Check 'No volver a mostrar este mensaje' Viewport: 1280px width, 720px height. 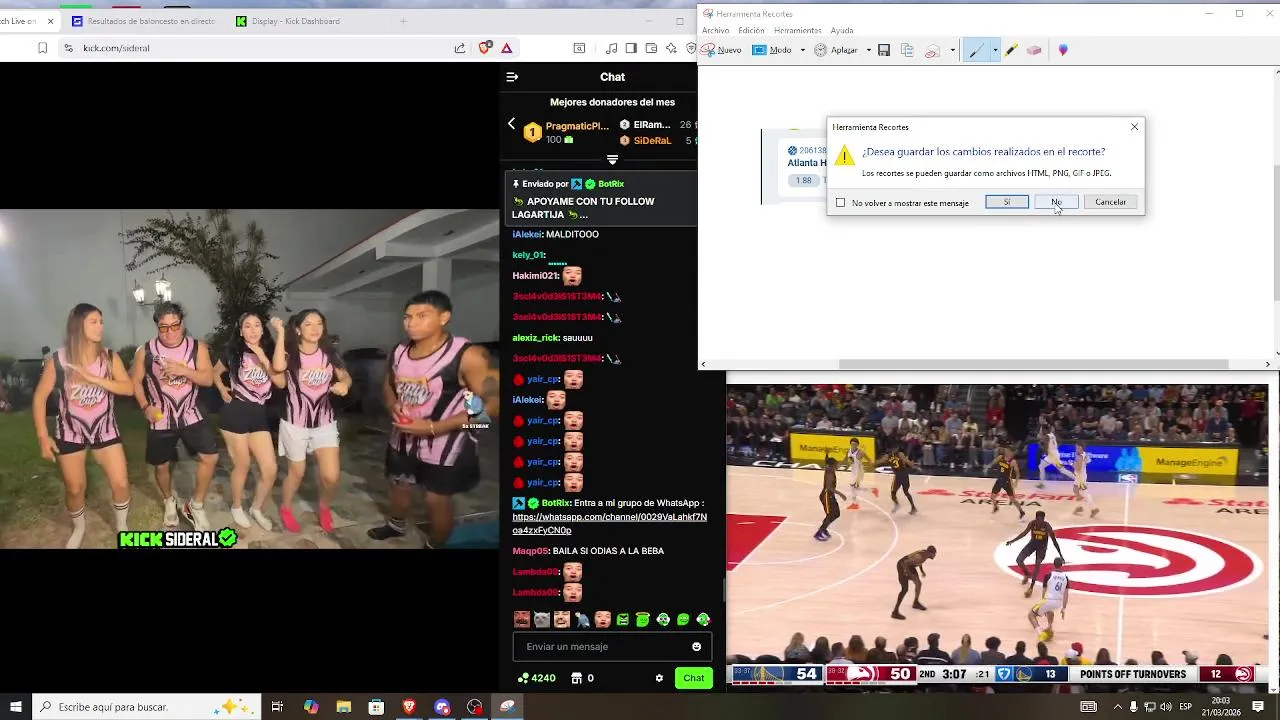(840, 203)
